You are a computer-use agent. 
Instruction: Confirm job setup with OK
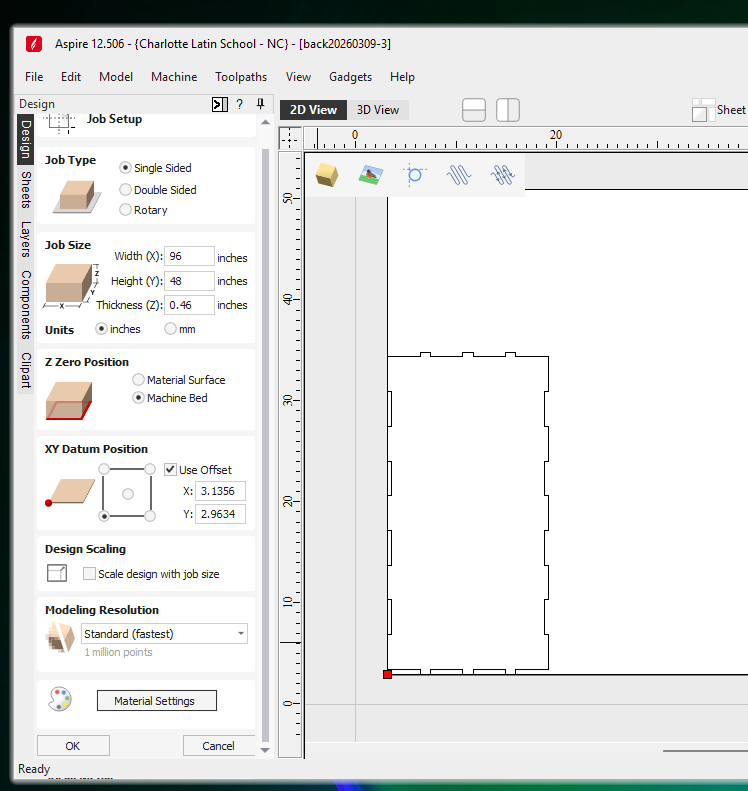(73, 746)
